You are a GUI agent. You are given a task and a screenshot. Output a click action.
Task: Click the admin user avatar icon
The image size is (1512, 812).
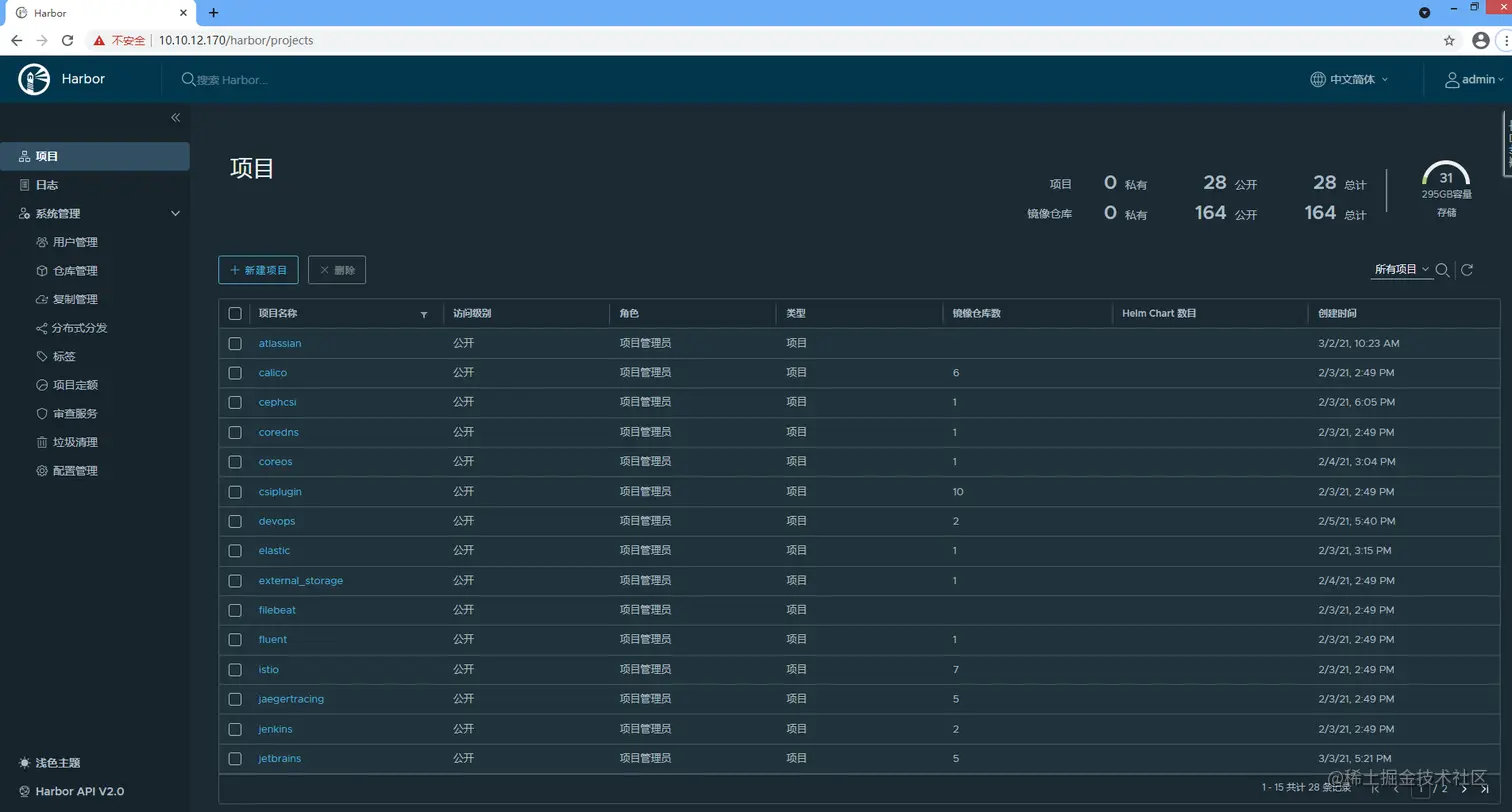pos(1452,79)
